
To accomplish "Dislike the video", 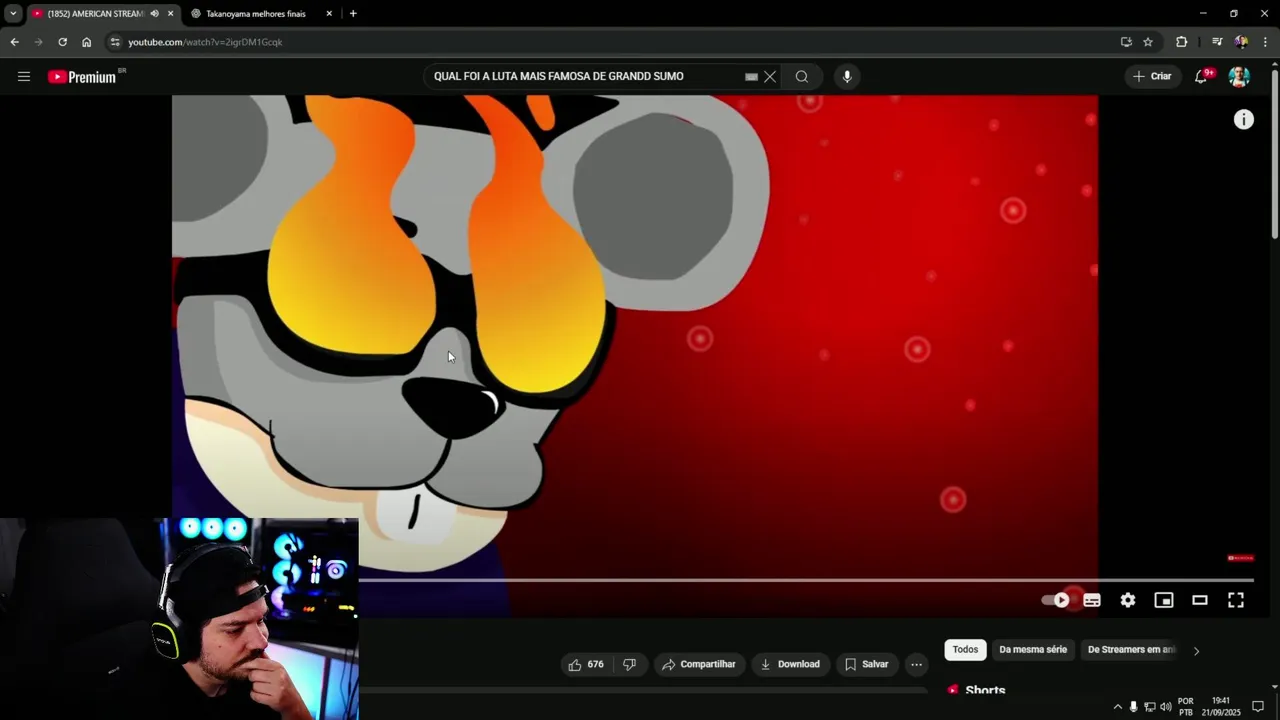I will 630,664.
